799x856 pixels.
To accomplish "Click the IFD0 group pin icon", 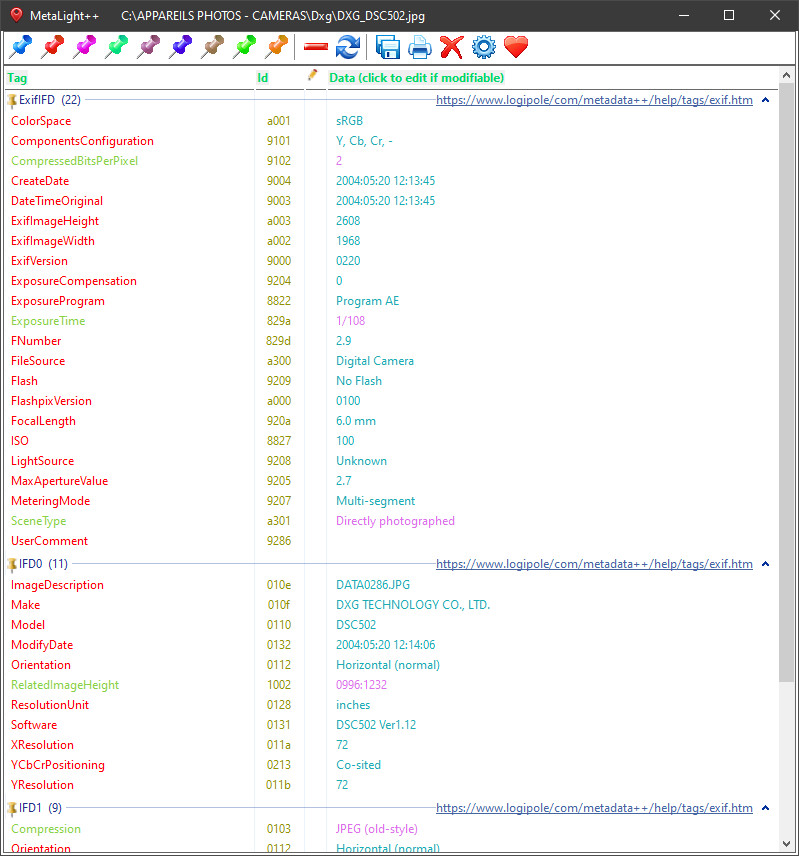I will pyautogui.click(x=11, y=564).
